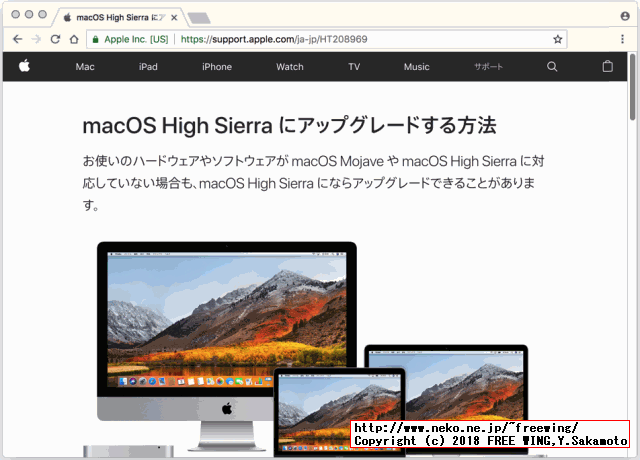
Task: Click the intro paragraph mentioning macOS Mojave
Action: click(x=313, y=183)
